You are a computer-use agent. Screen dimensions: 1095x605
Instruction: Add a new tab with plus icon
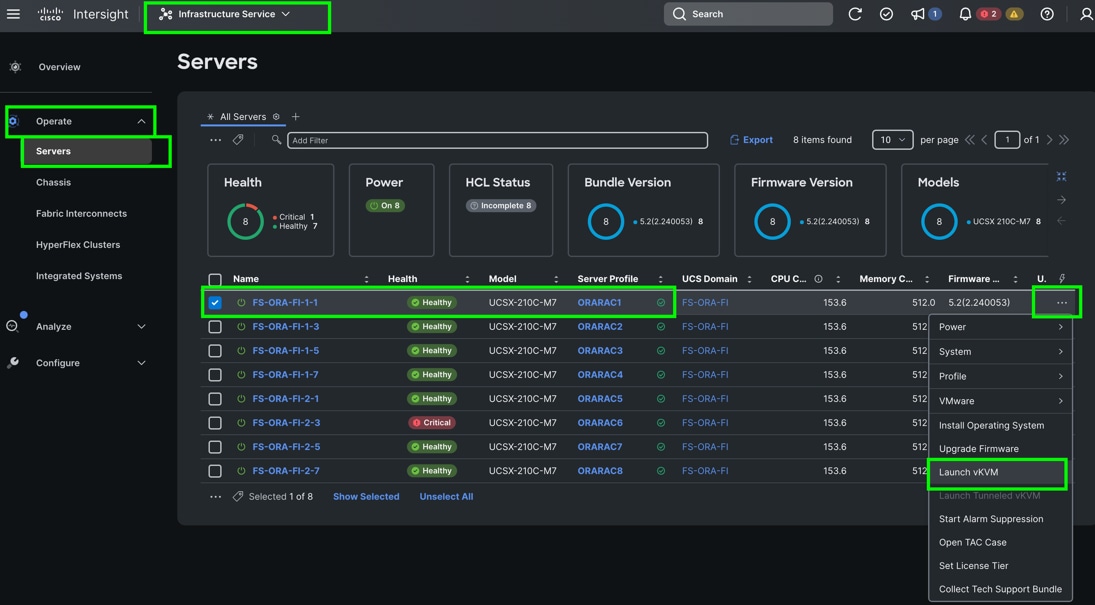[296, 117]
